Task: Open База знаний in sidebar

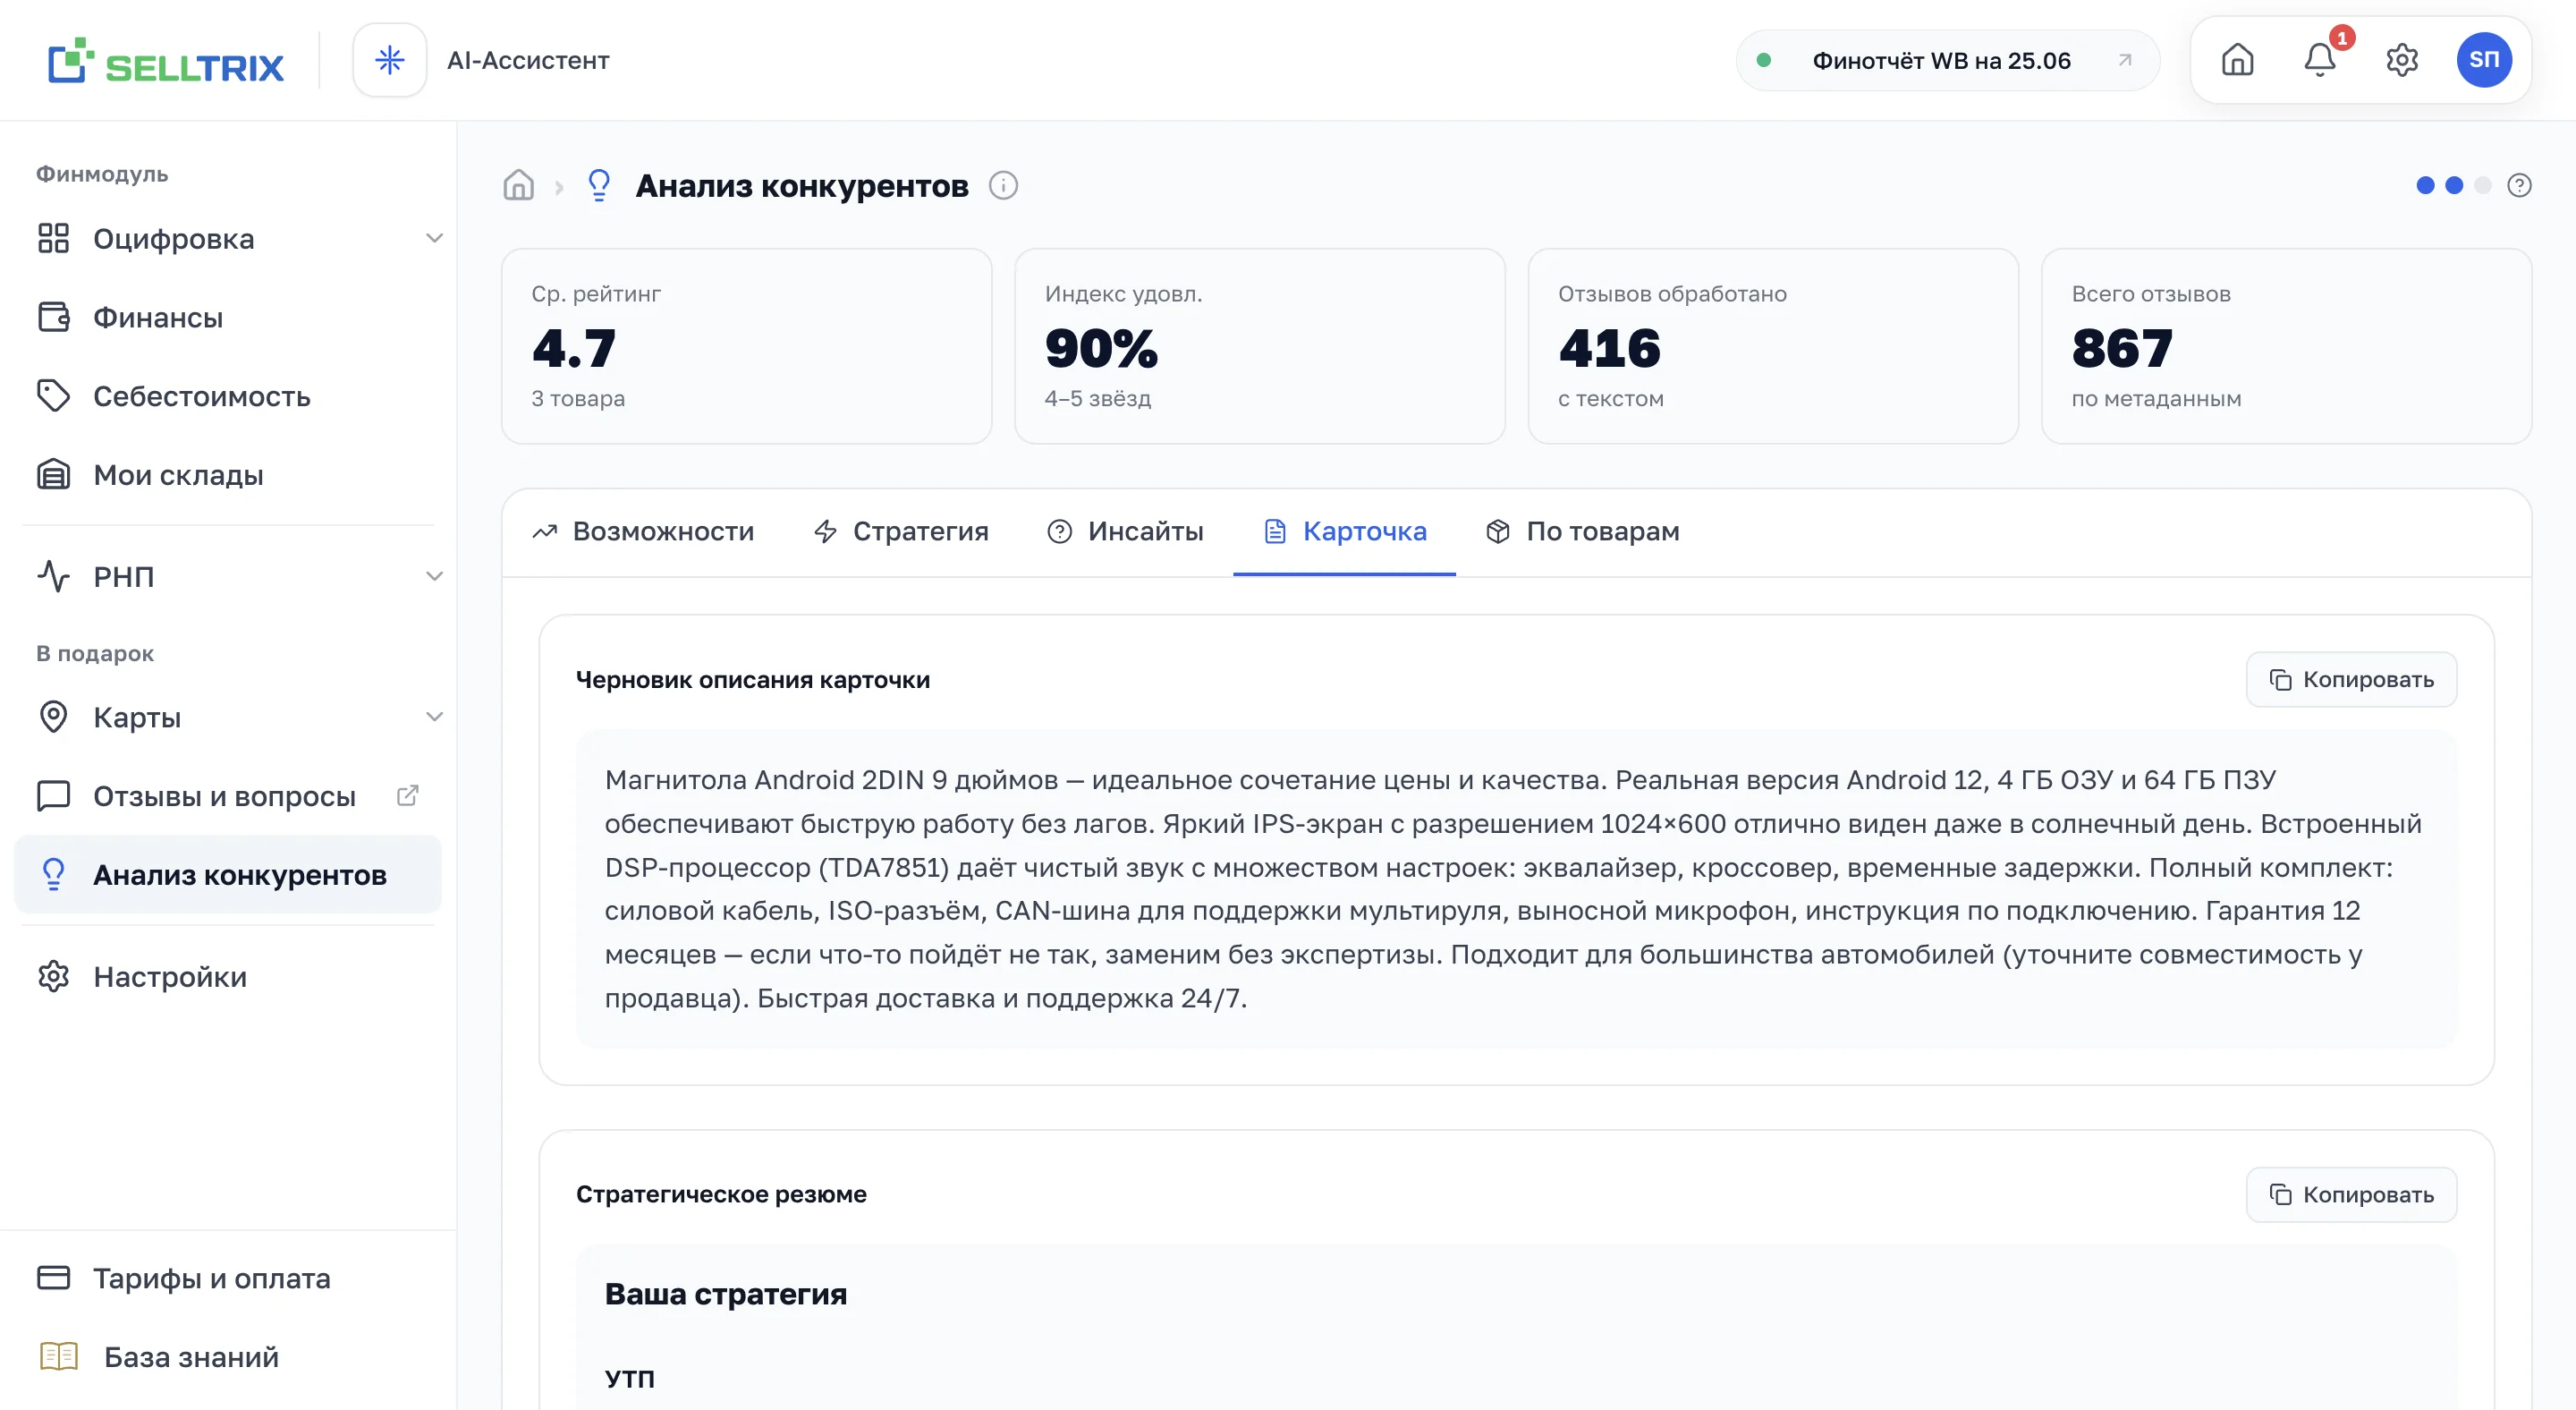Action: point(228,1357)
